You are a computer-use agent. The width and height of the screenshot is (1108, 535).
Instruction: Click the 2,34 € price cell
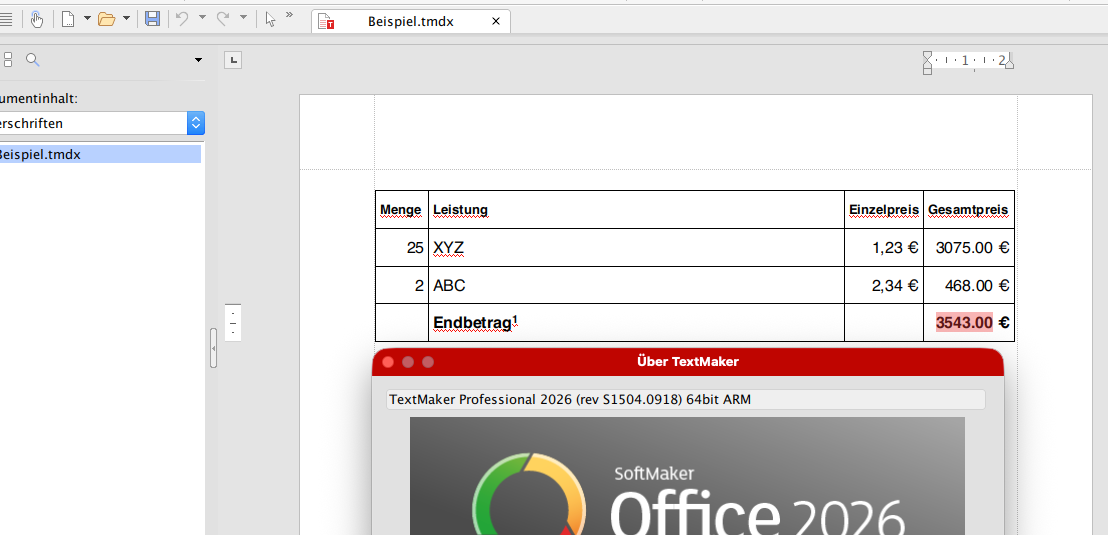coord(884,286)
